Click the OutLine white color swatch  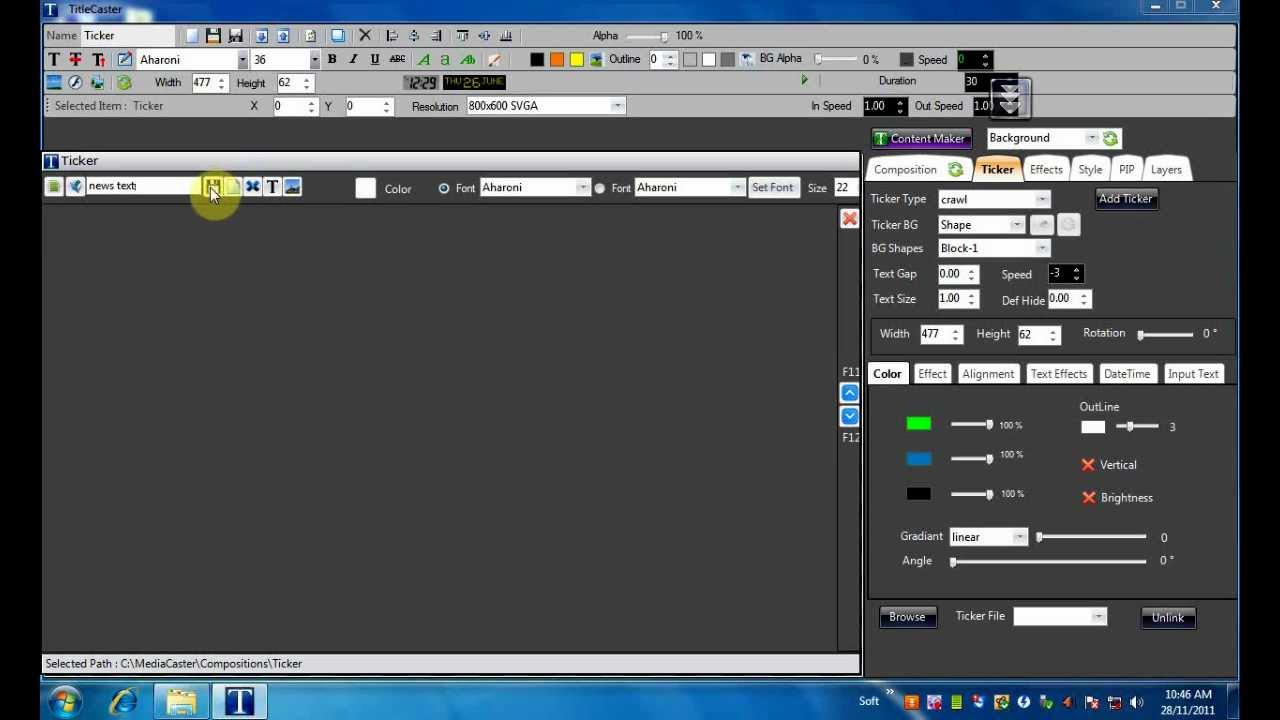[1093, 427]
